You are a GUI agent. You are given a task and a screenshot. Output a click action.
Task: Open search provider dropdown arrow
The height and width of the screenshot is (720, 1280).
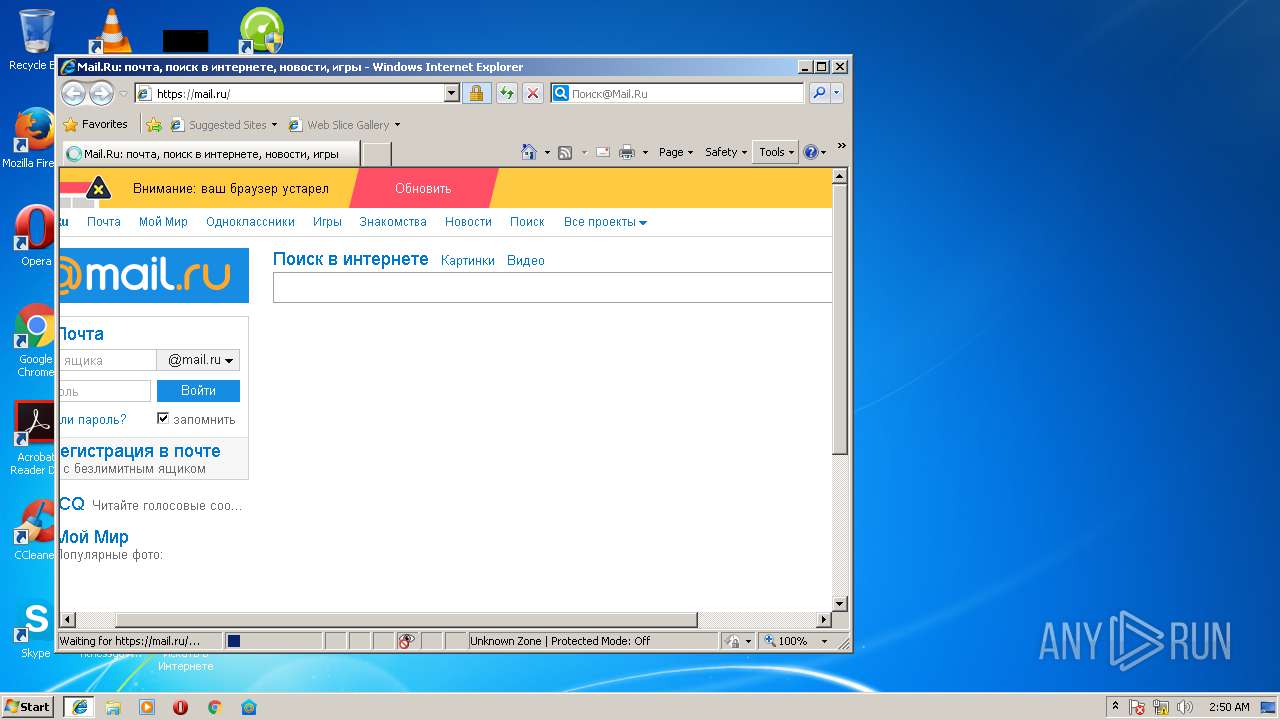point(837,93)
